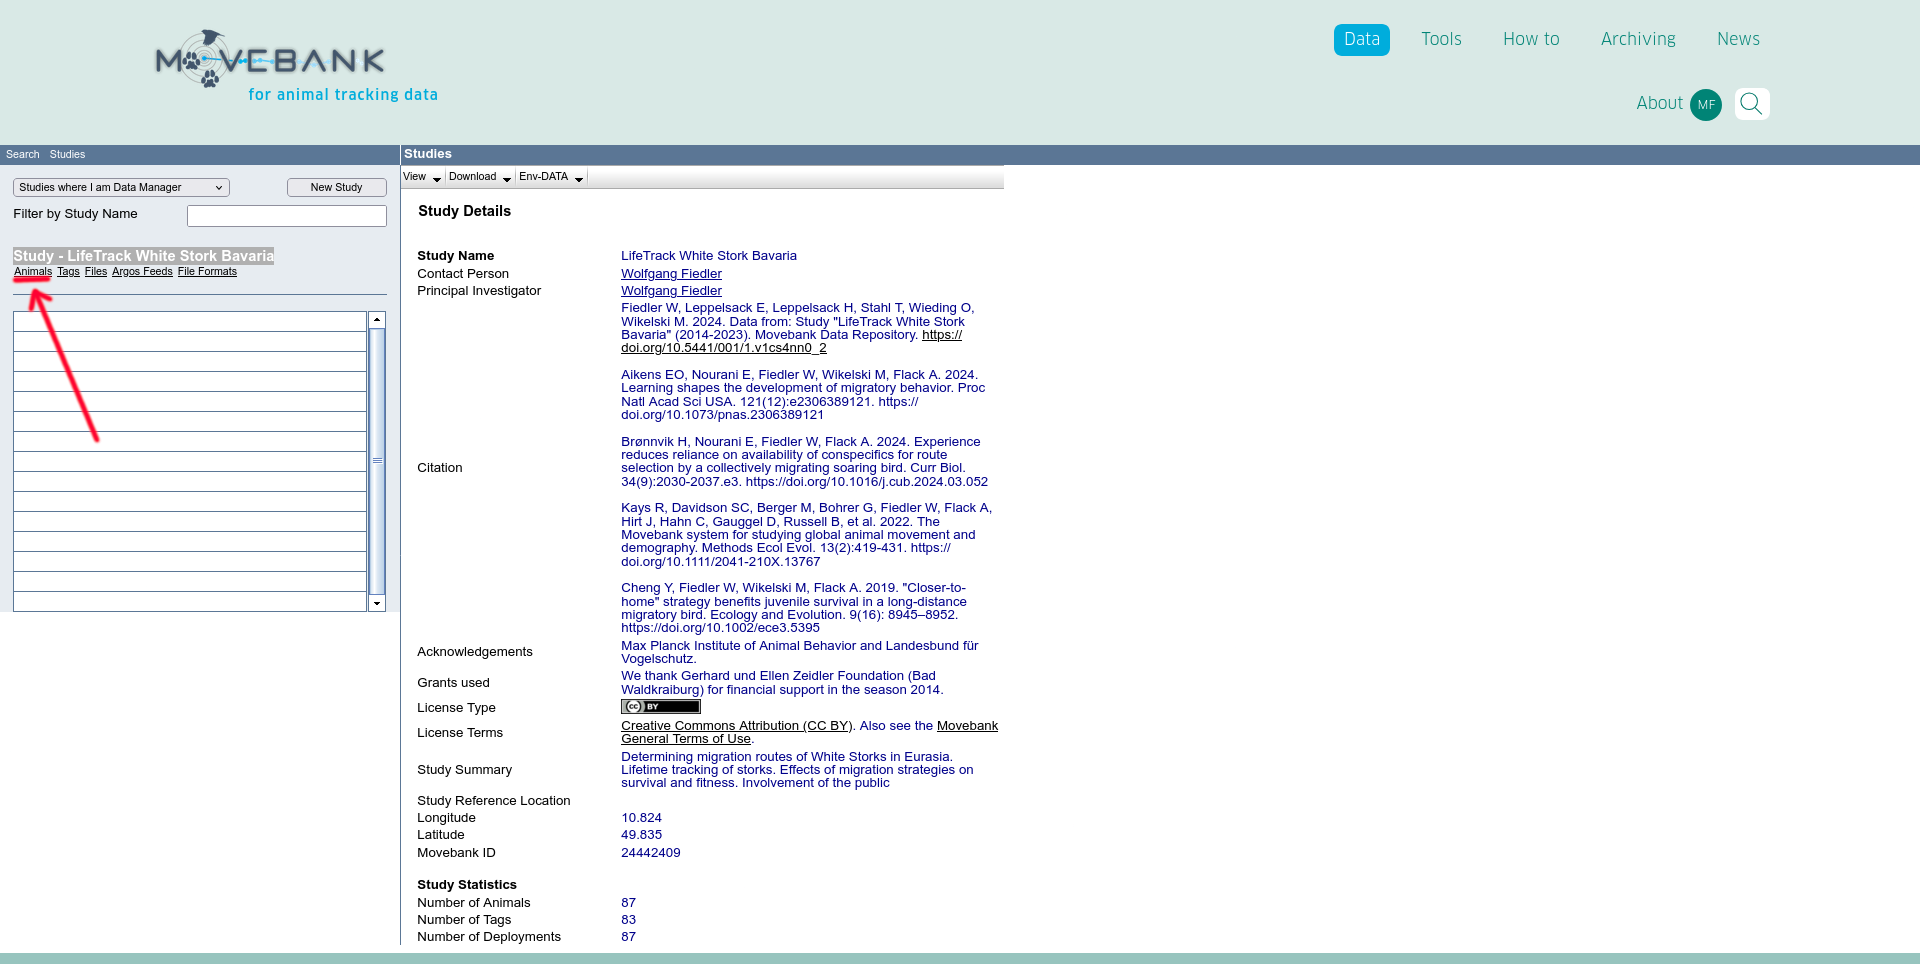The image size is (1920, 964).
Task: Open the Animals link under the study
Action: [33, 272]
